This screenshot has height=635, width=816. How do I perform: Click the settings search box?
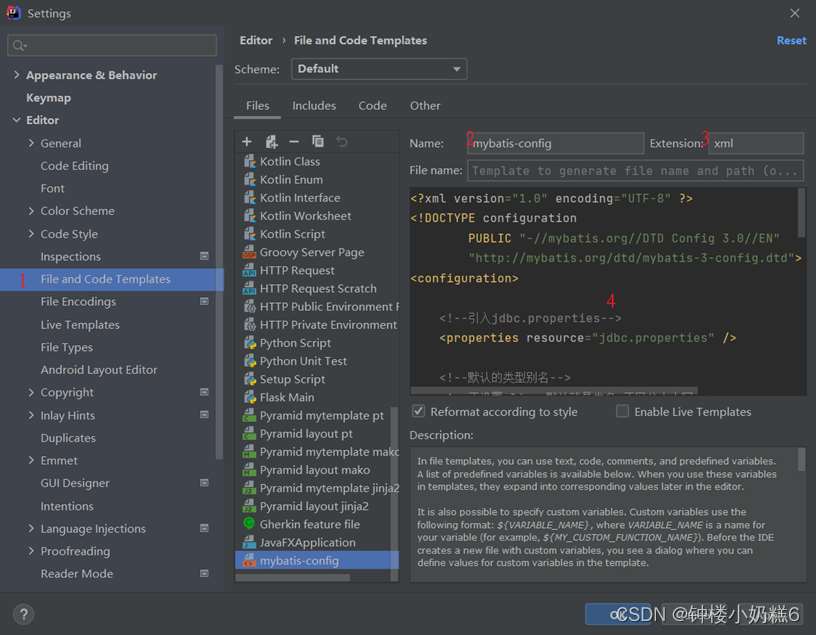pos(112,46)
